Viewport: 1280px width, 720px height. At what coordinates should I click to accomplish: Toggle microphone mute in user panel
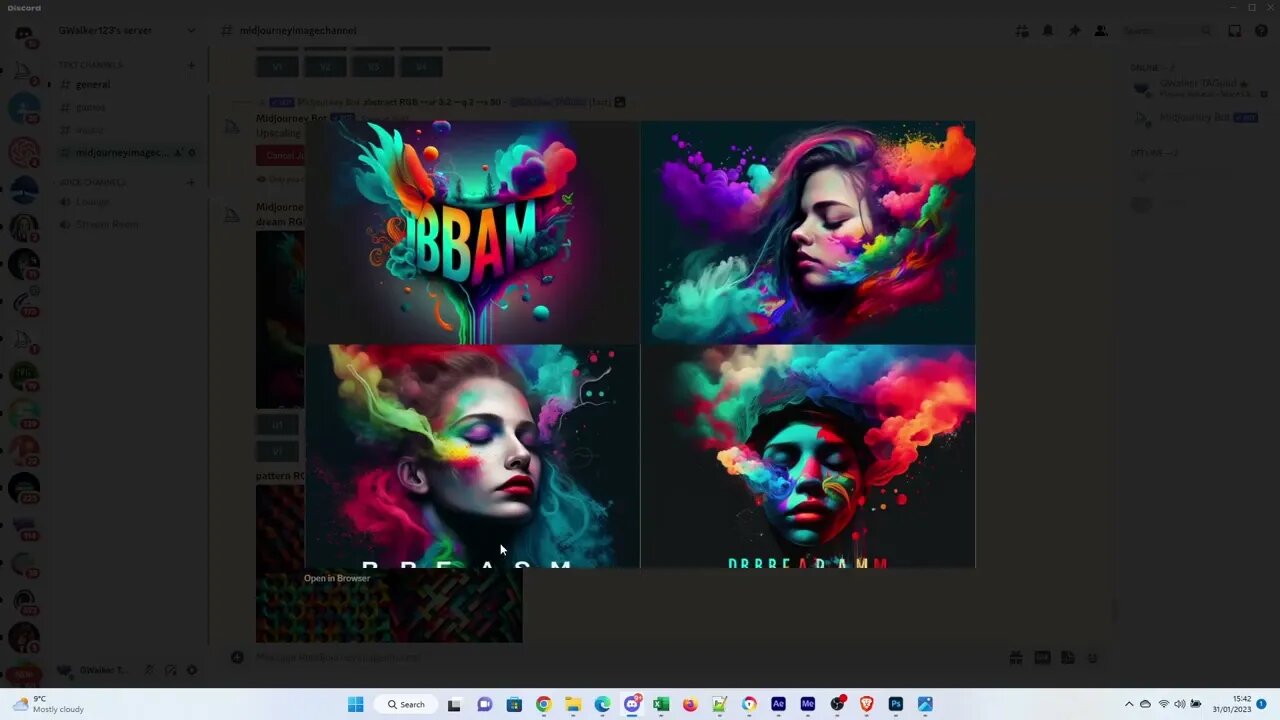coord(149,670)
